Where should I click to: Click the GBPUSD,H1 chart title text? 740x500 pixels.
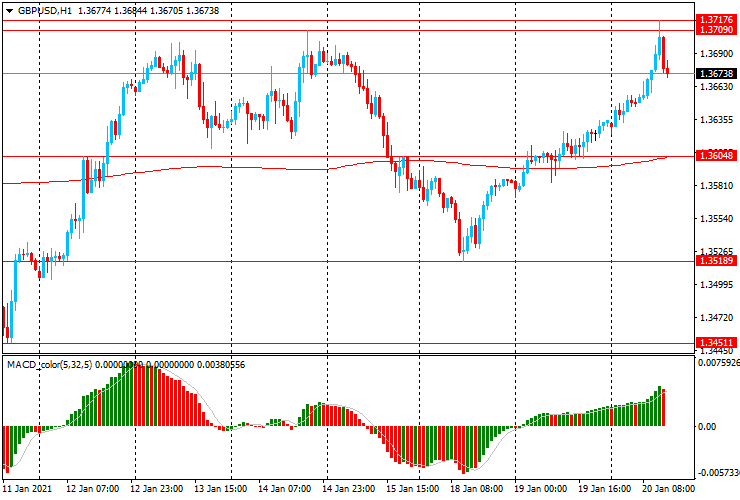[44, 9]
